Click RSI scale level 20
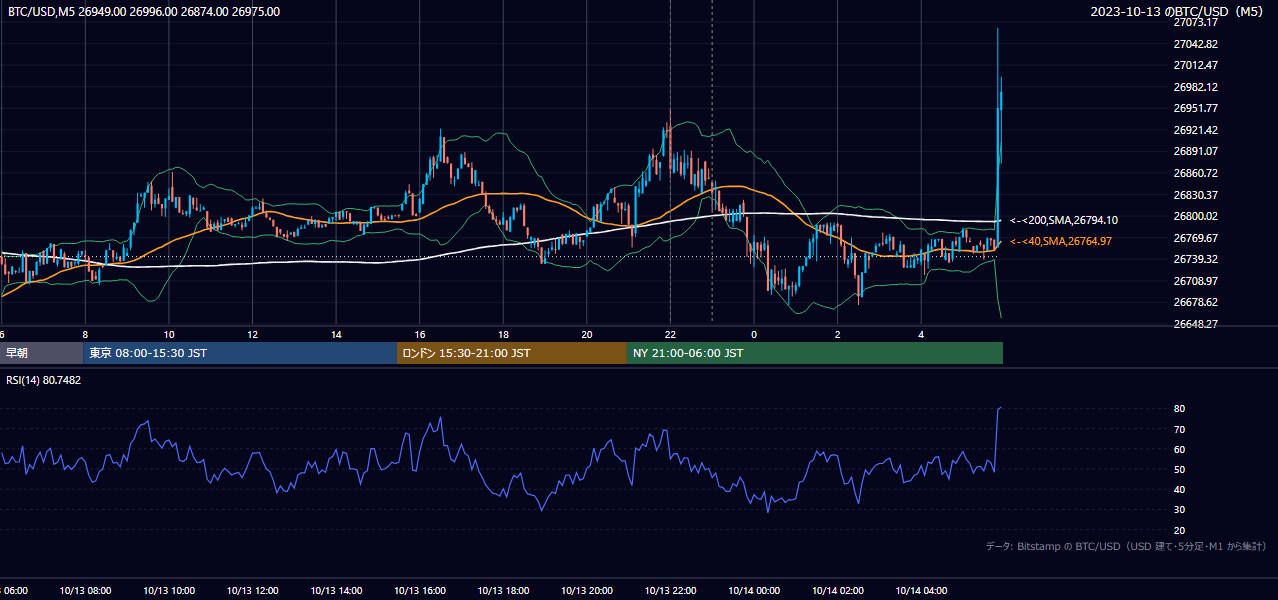Image resolution: width=1278 pixels, height=600 pixels. click(x=1180, y=530)
